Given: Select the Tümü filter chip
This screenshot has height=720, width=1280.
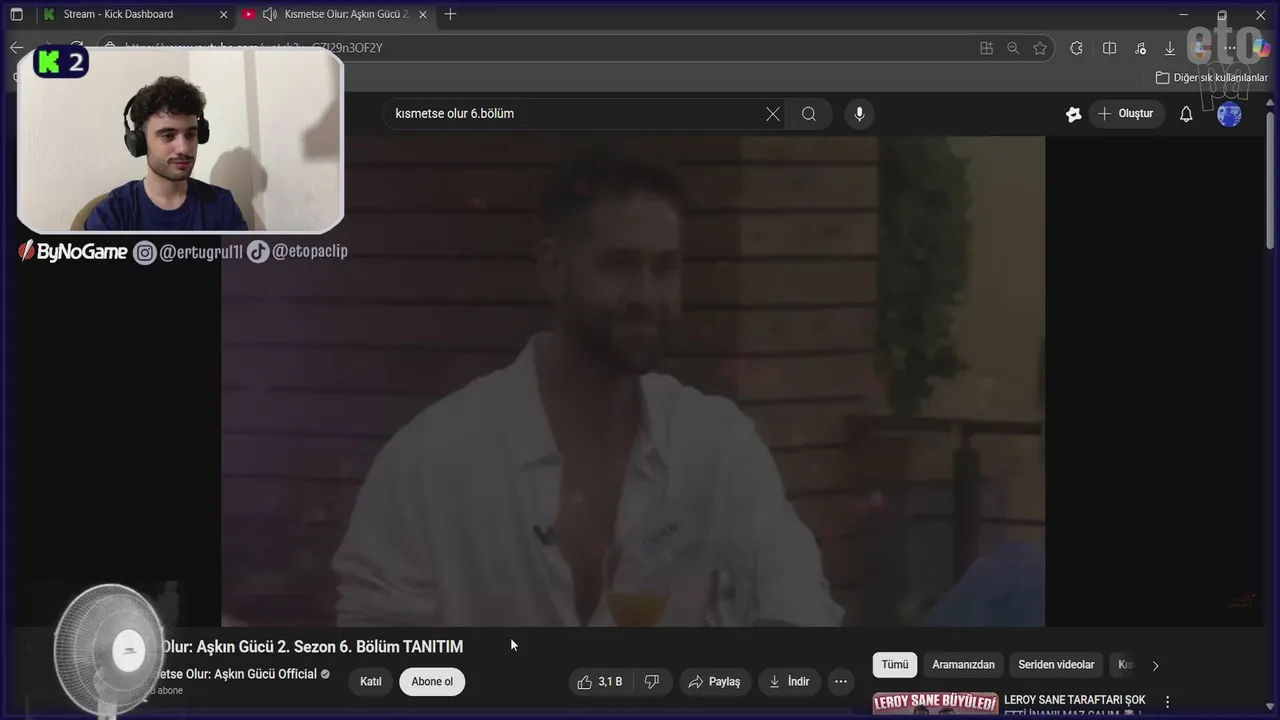Looking at the screenshot, I should (x=895, y=665).
